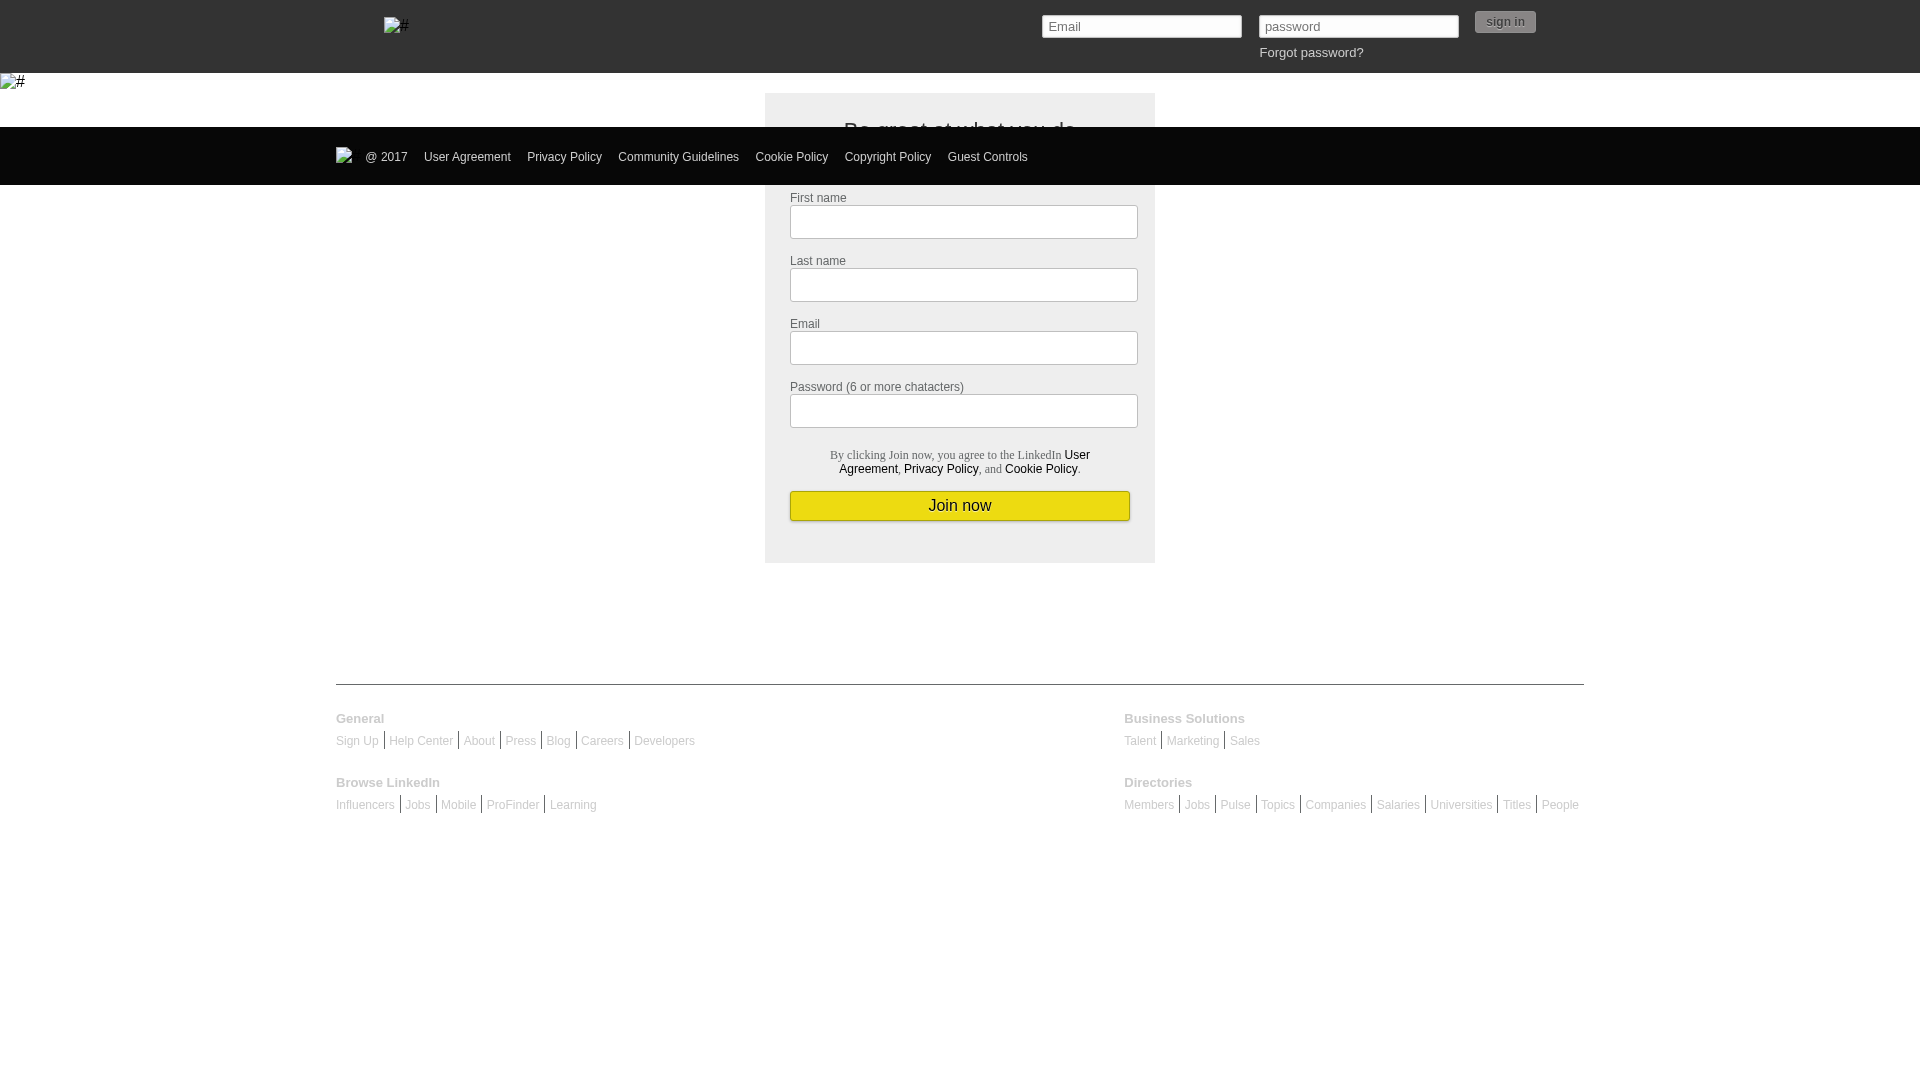Image resolution: width=1920 pixels, height=1080 pixels.
Task: Open Companies under Directories
Action: 1336,805
